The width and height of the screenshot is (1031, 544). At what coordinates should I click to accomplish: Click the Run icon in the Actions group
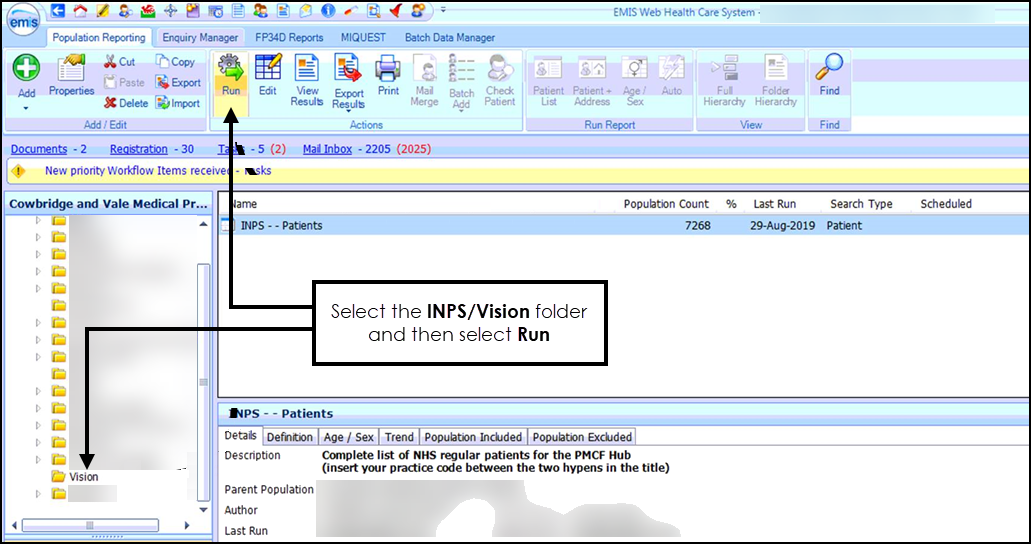pyautogui.click(x=231, y=78)
